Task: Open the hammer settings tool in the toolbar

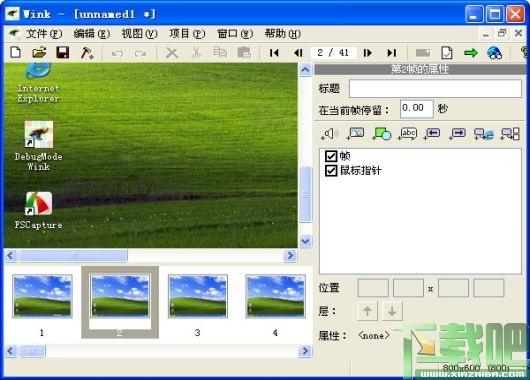Action: click(87, 53)
